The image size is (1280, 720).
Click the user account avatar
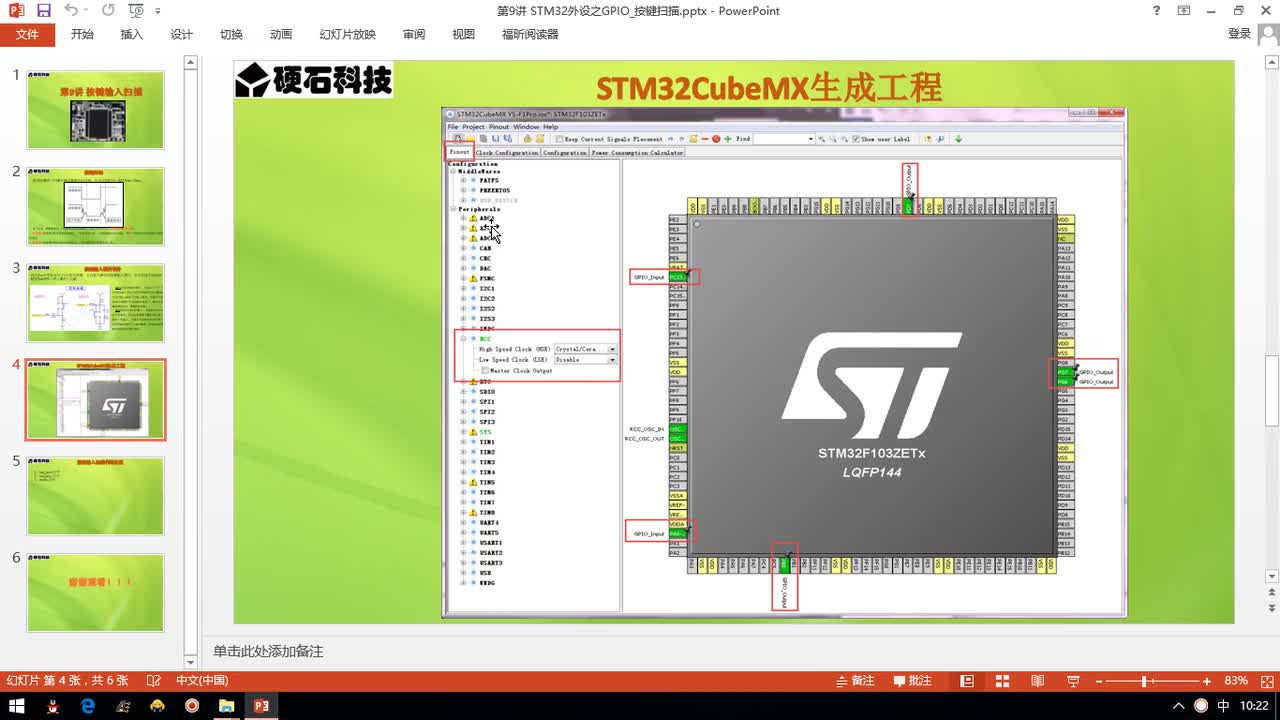tap(1268, 35)
